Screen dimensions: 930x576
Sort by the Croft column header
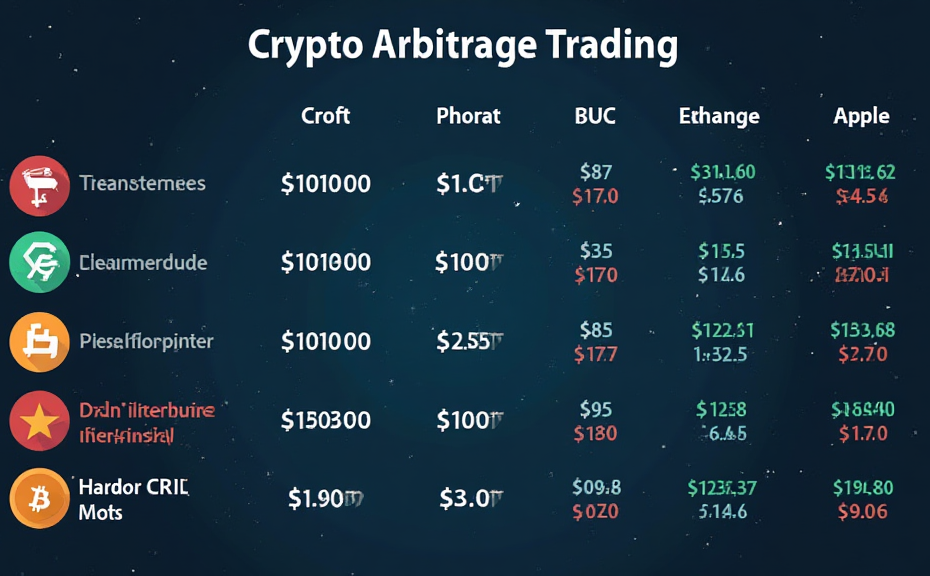pos(326,116)
